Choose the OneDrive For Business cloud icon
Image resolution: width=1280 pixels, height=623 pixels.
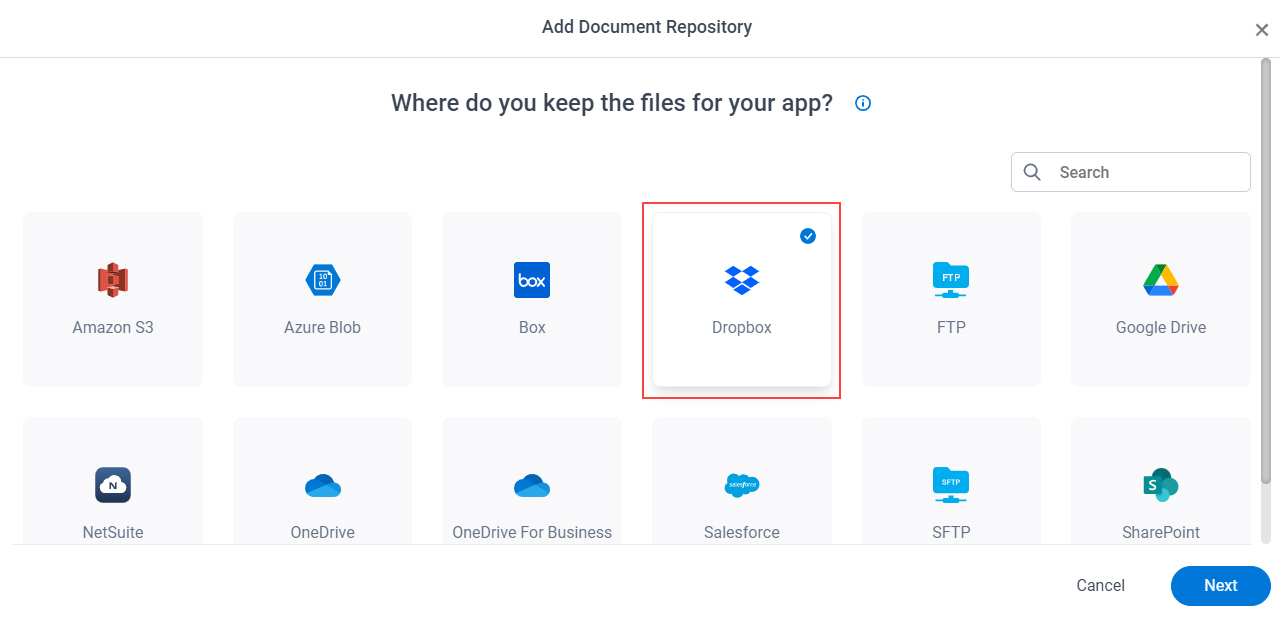532,486
